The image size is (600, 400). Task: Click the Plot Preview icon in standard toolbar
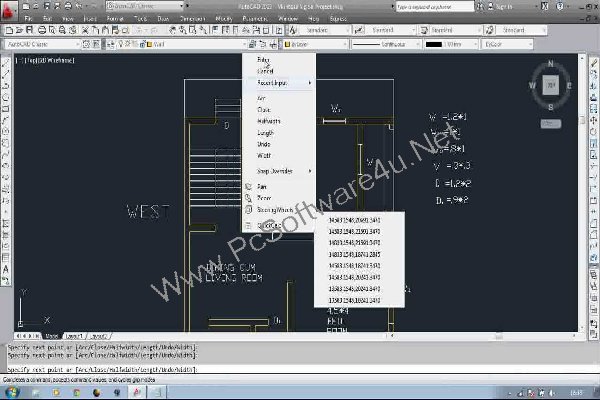pos(52,30)
